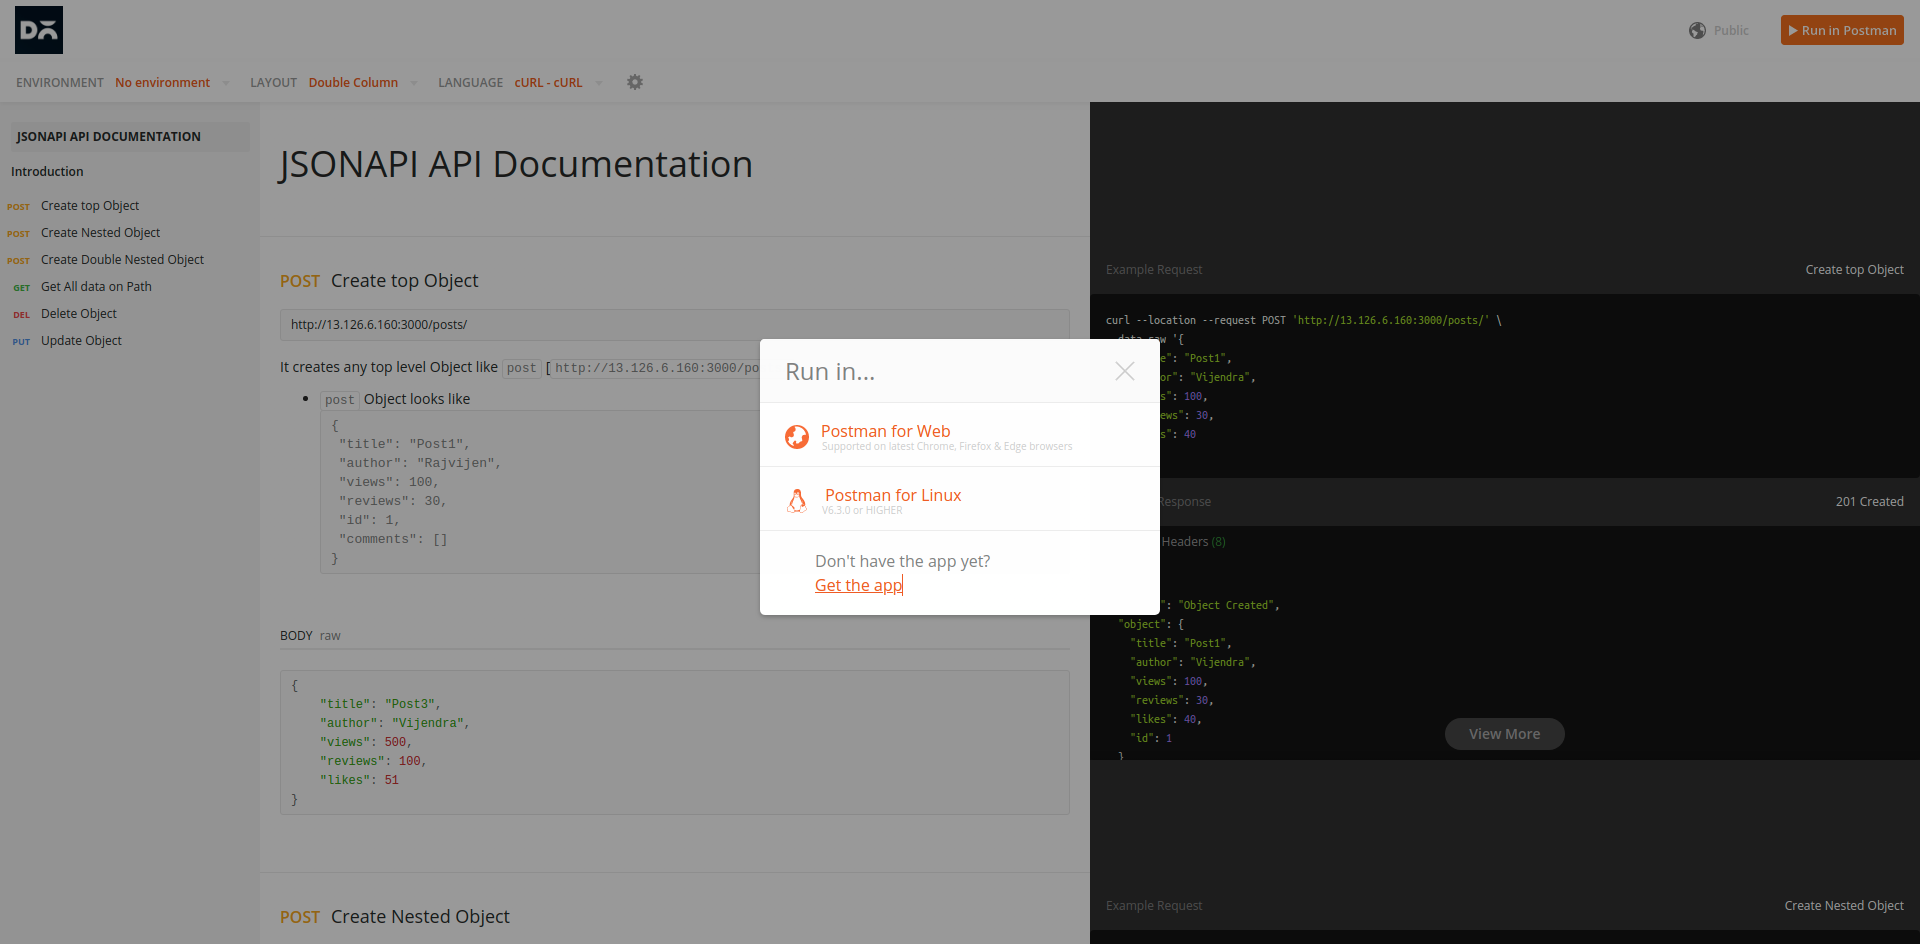Click the BODY raw label
Viewport: 1920px width, 944px height.
coord(310,636)
